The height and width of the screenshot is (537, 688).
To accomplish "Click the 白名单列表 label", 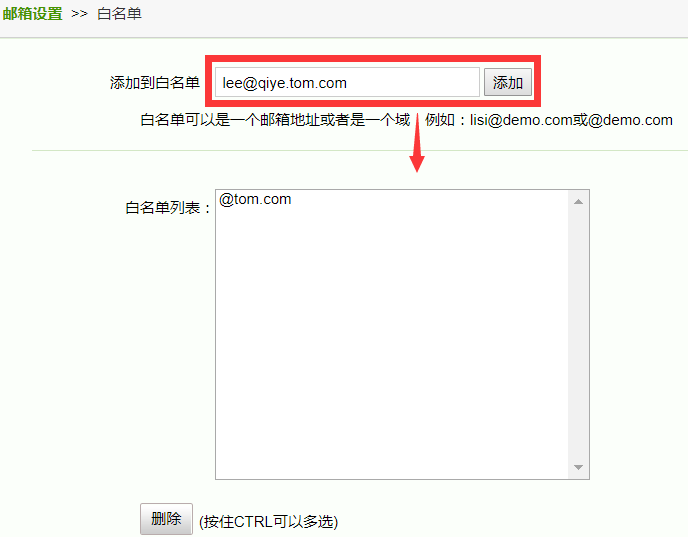I will 168,208.
